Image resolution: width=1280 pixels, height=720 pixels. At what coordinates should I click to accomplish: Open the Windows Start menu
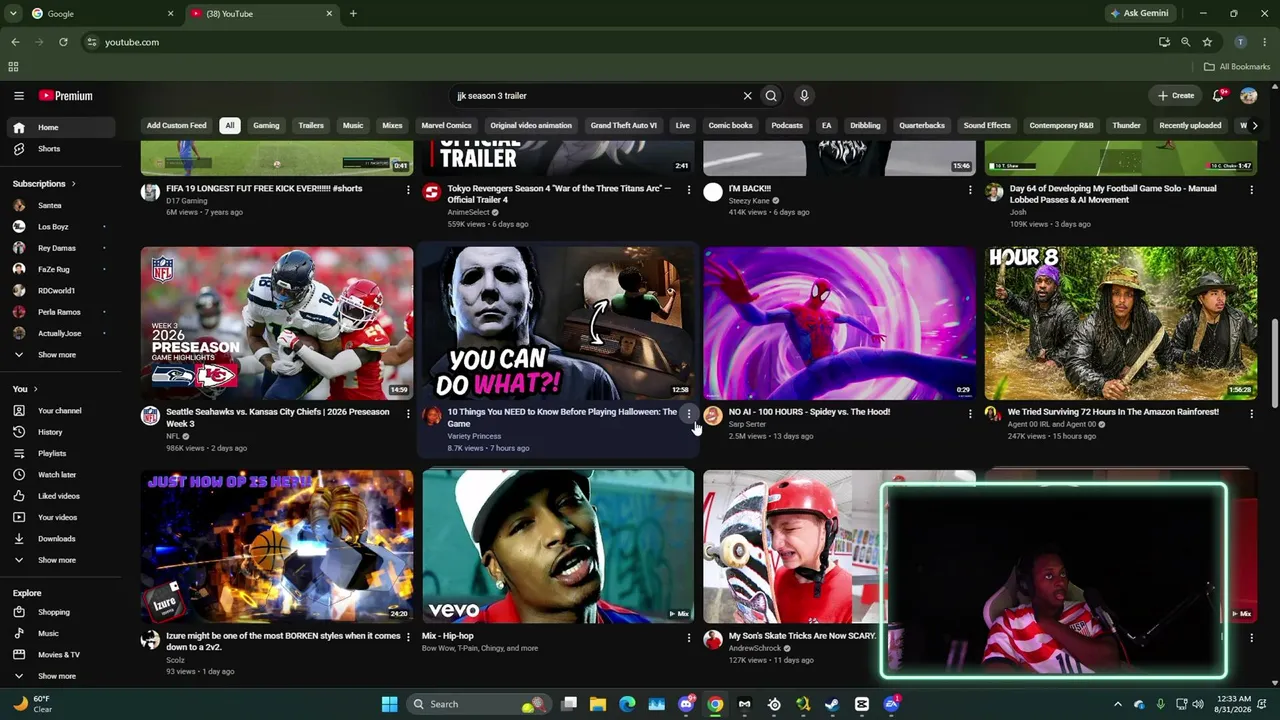point(389,704)
